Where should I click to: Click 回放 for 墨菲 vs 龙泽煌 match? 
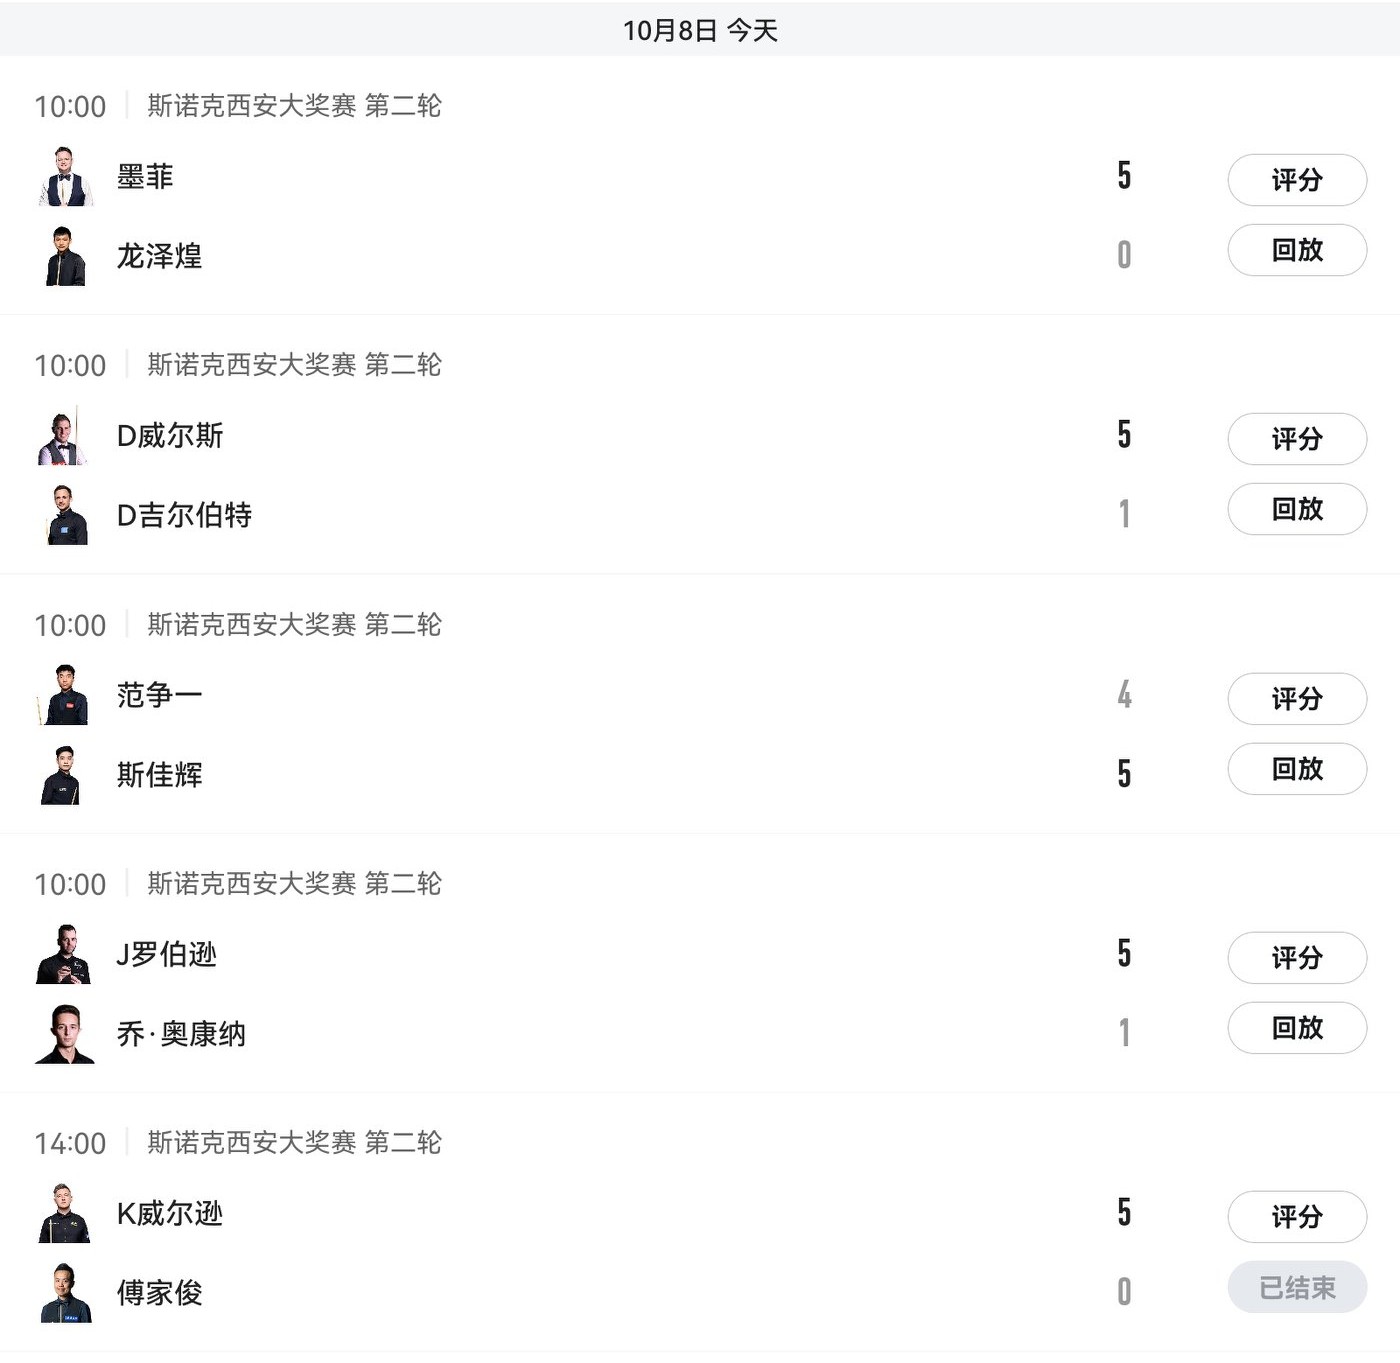tap(1296, 250)
